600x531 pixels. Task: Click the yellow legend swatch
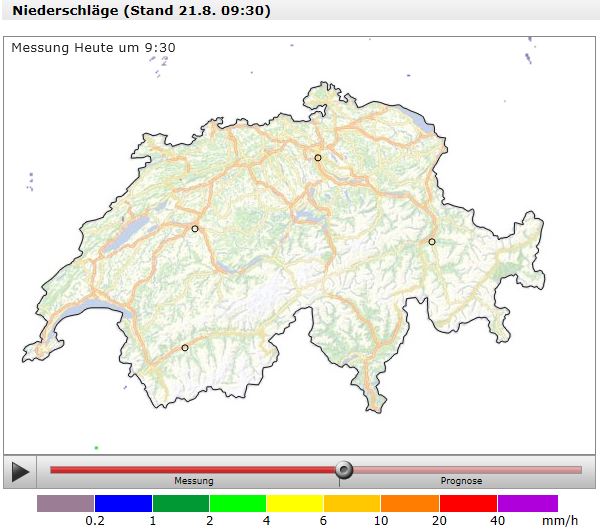pyautogui.click(x=295, y=503)
